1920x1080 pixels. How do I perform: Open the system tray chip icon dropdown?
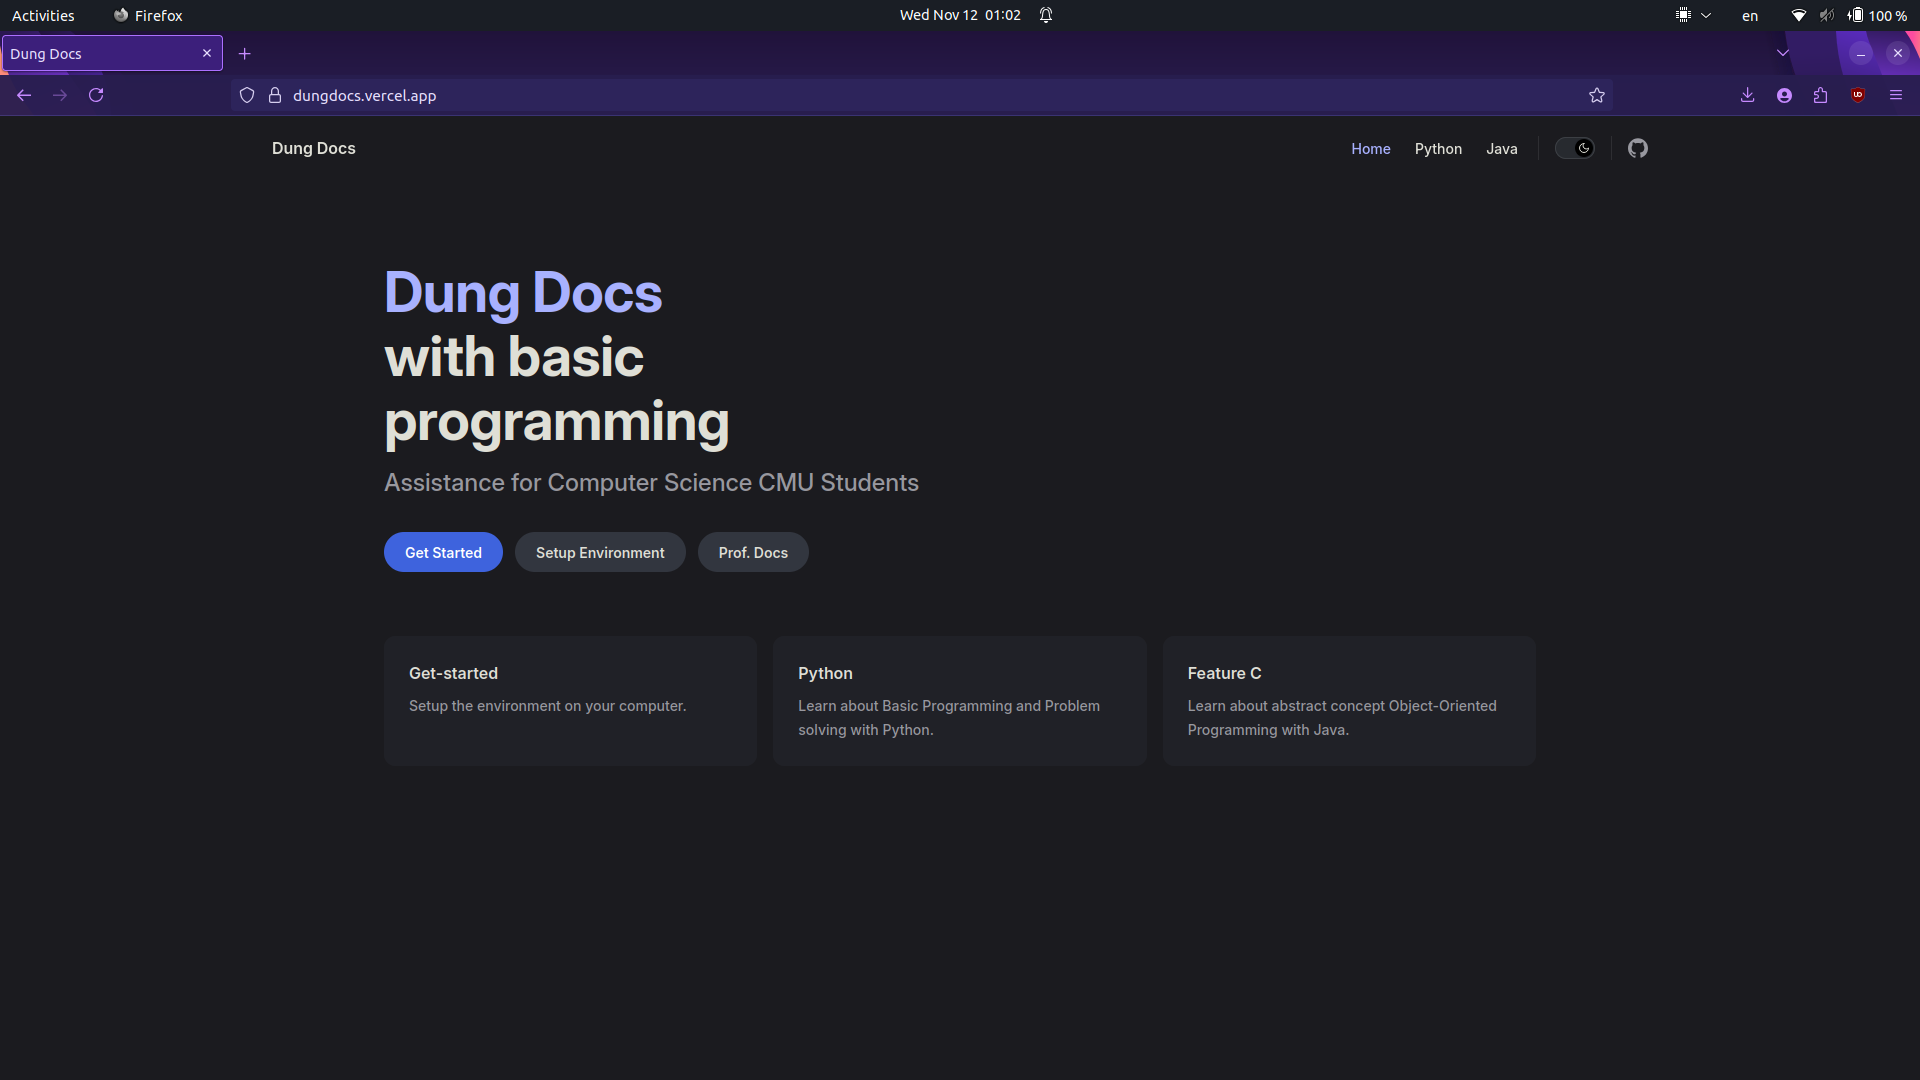(1694, 15)
